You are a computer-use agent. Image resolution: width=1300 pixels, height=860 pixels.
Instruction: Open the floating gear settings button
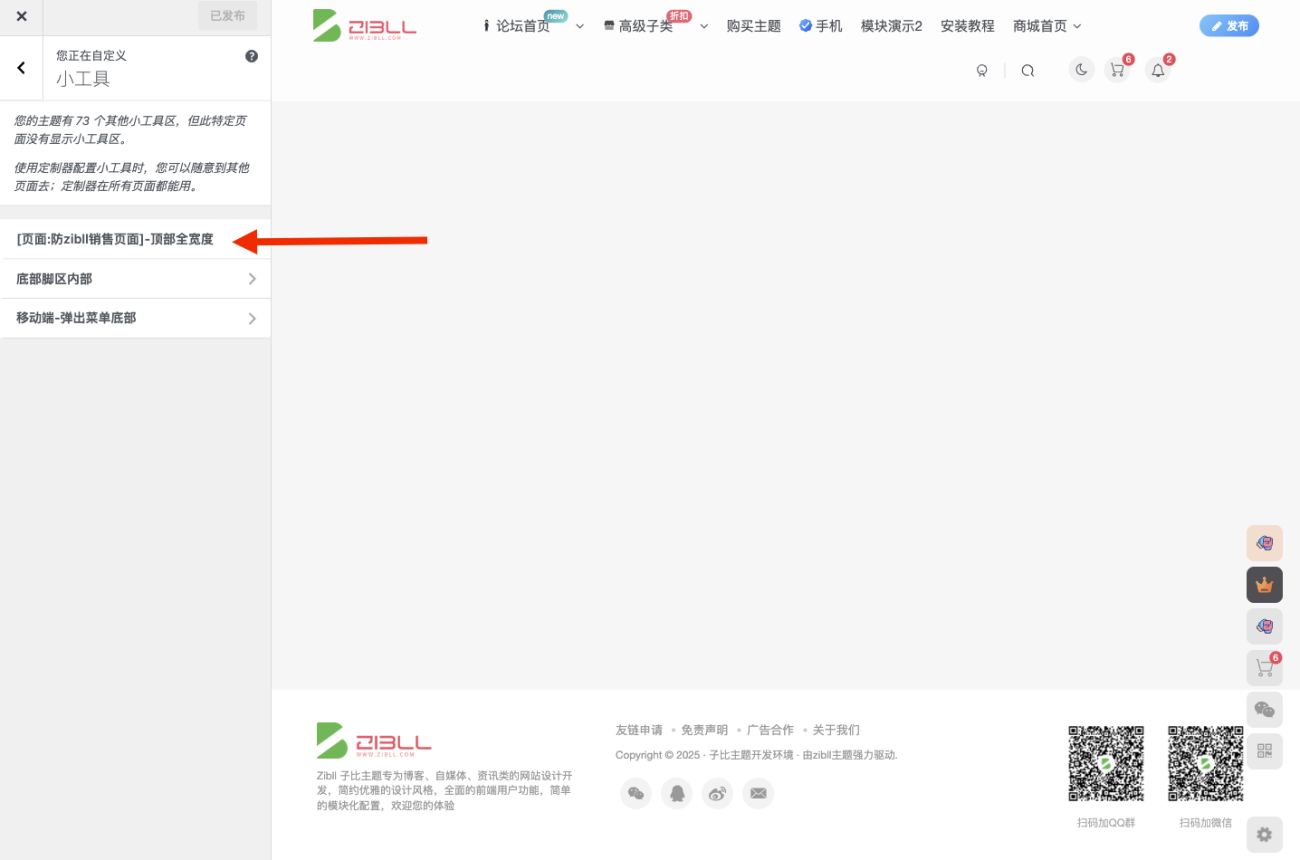(x=1264, y=834)
